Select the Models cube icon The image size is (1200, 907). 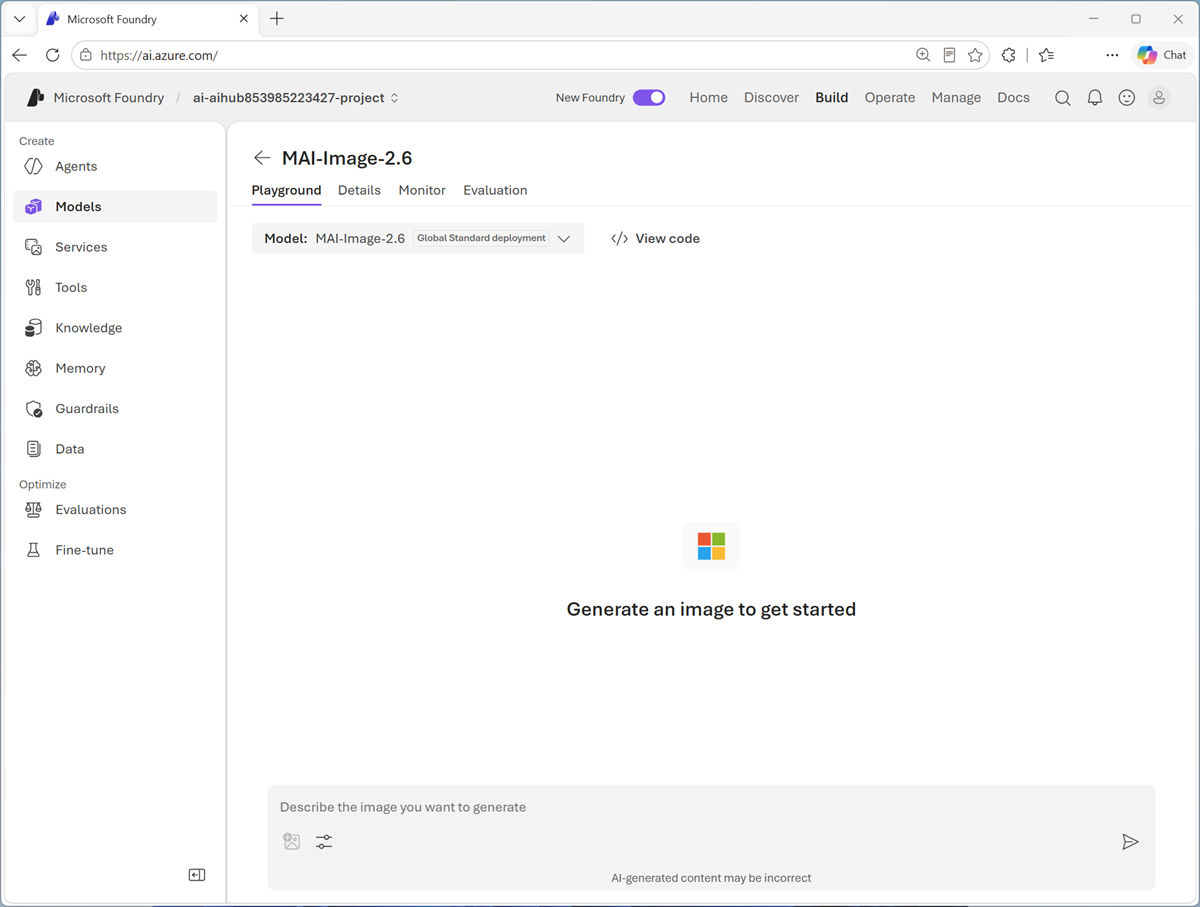point(34,207)
